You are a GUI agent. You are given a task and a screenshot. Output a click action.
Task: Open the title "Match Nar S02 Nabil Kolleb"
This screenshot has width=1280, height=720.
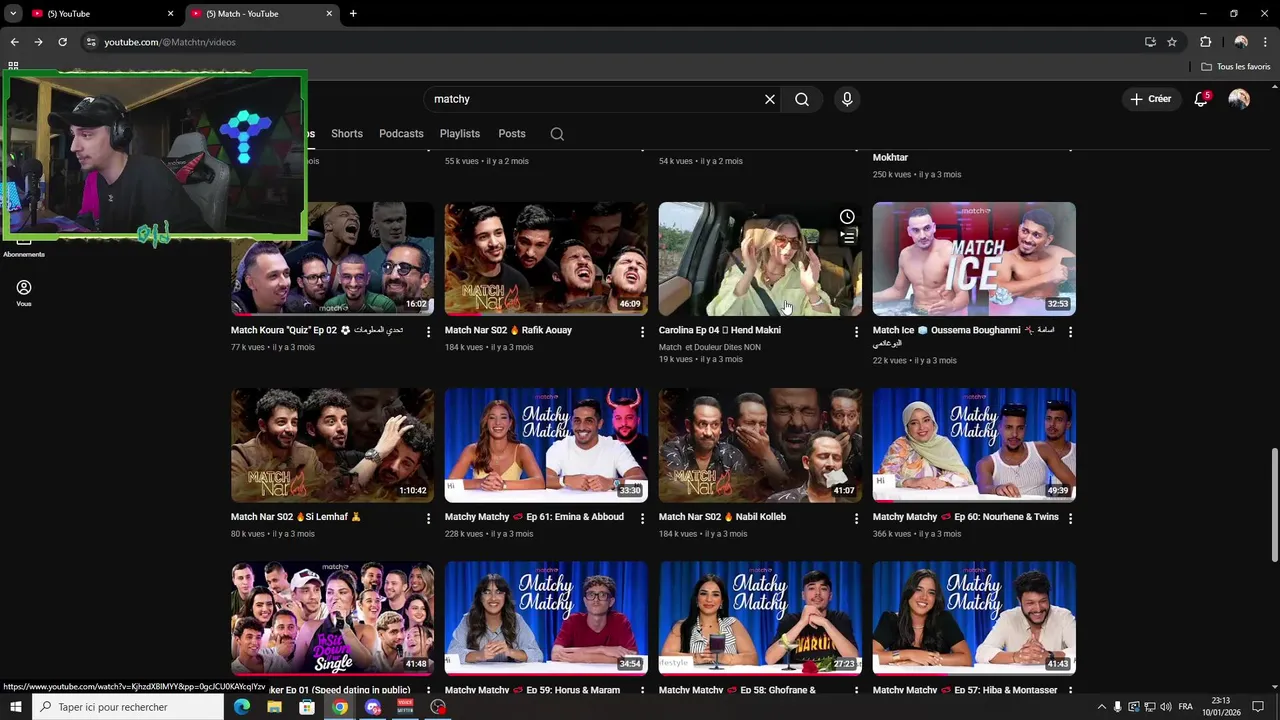[x=722, y=517]
